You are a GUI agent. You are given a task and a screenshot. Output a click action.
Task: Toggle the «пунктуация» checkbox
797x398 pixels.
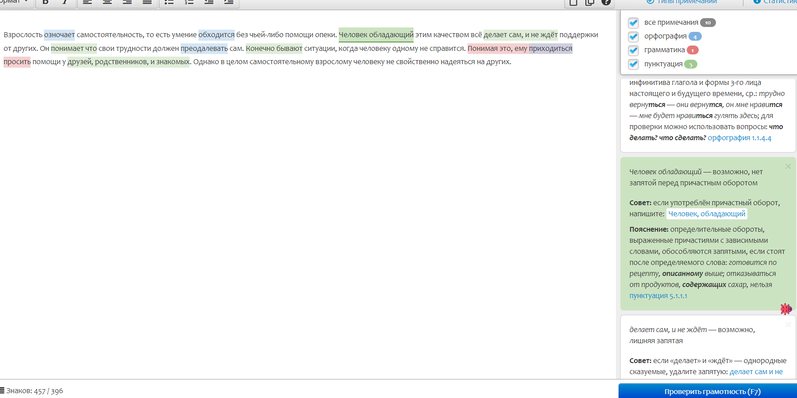(633, 64)
